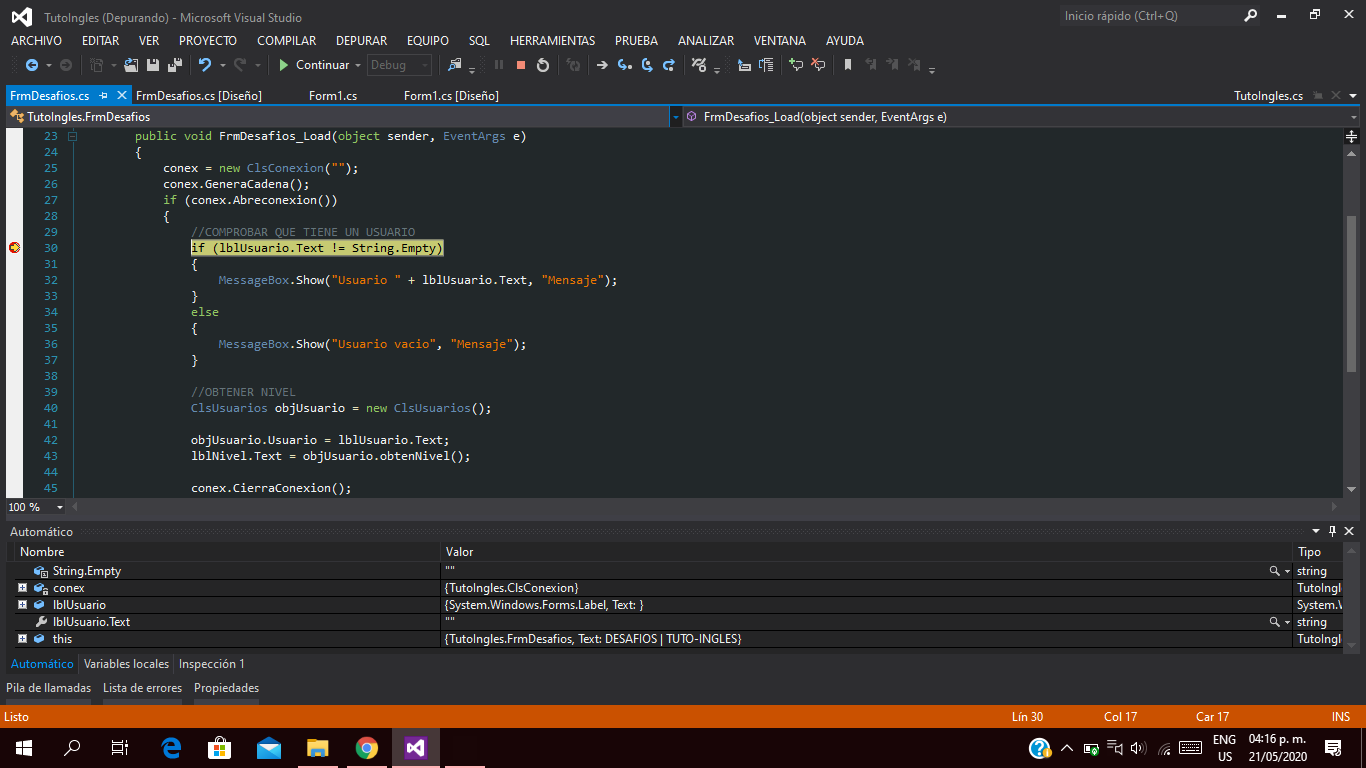Viewport: 1366px width, 768px height.
Task: Open the Propiedades panel
Action: pos(226,688)
